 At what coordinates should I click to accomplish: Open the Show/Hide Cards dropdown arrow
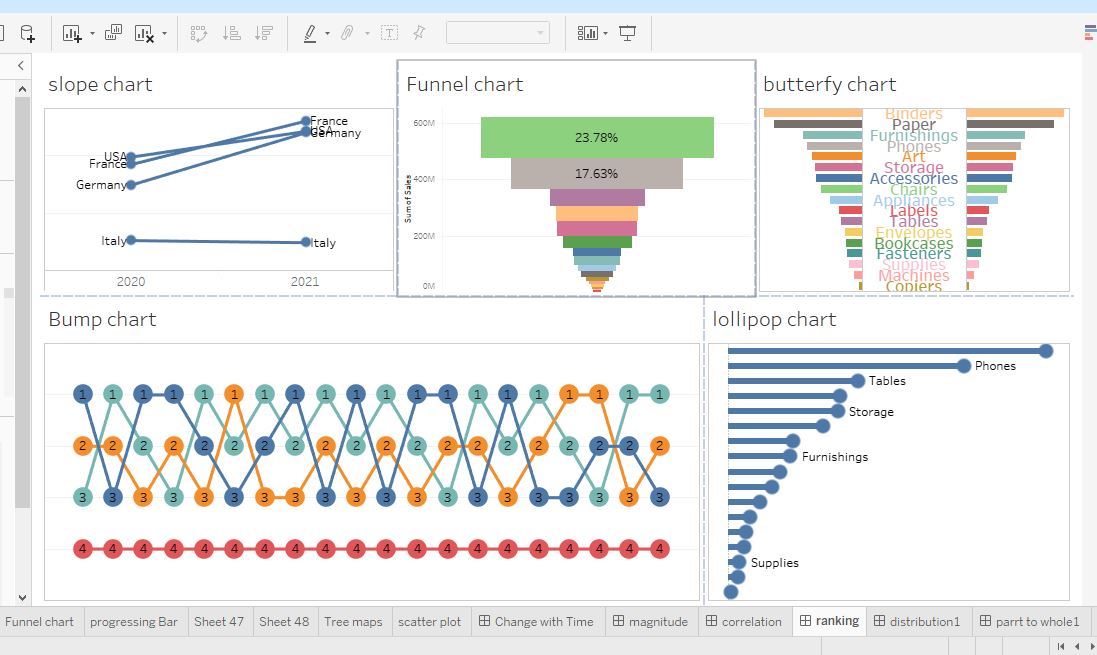(605, 33)
